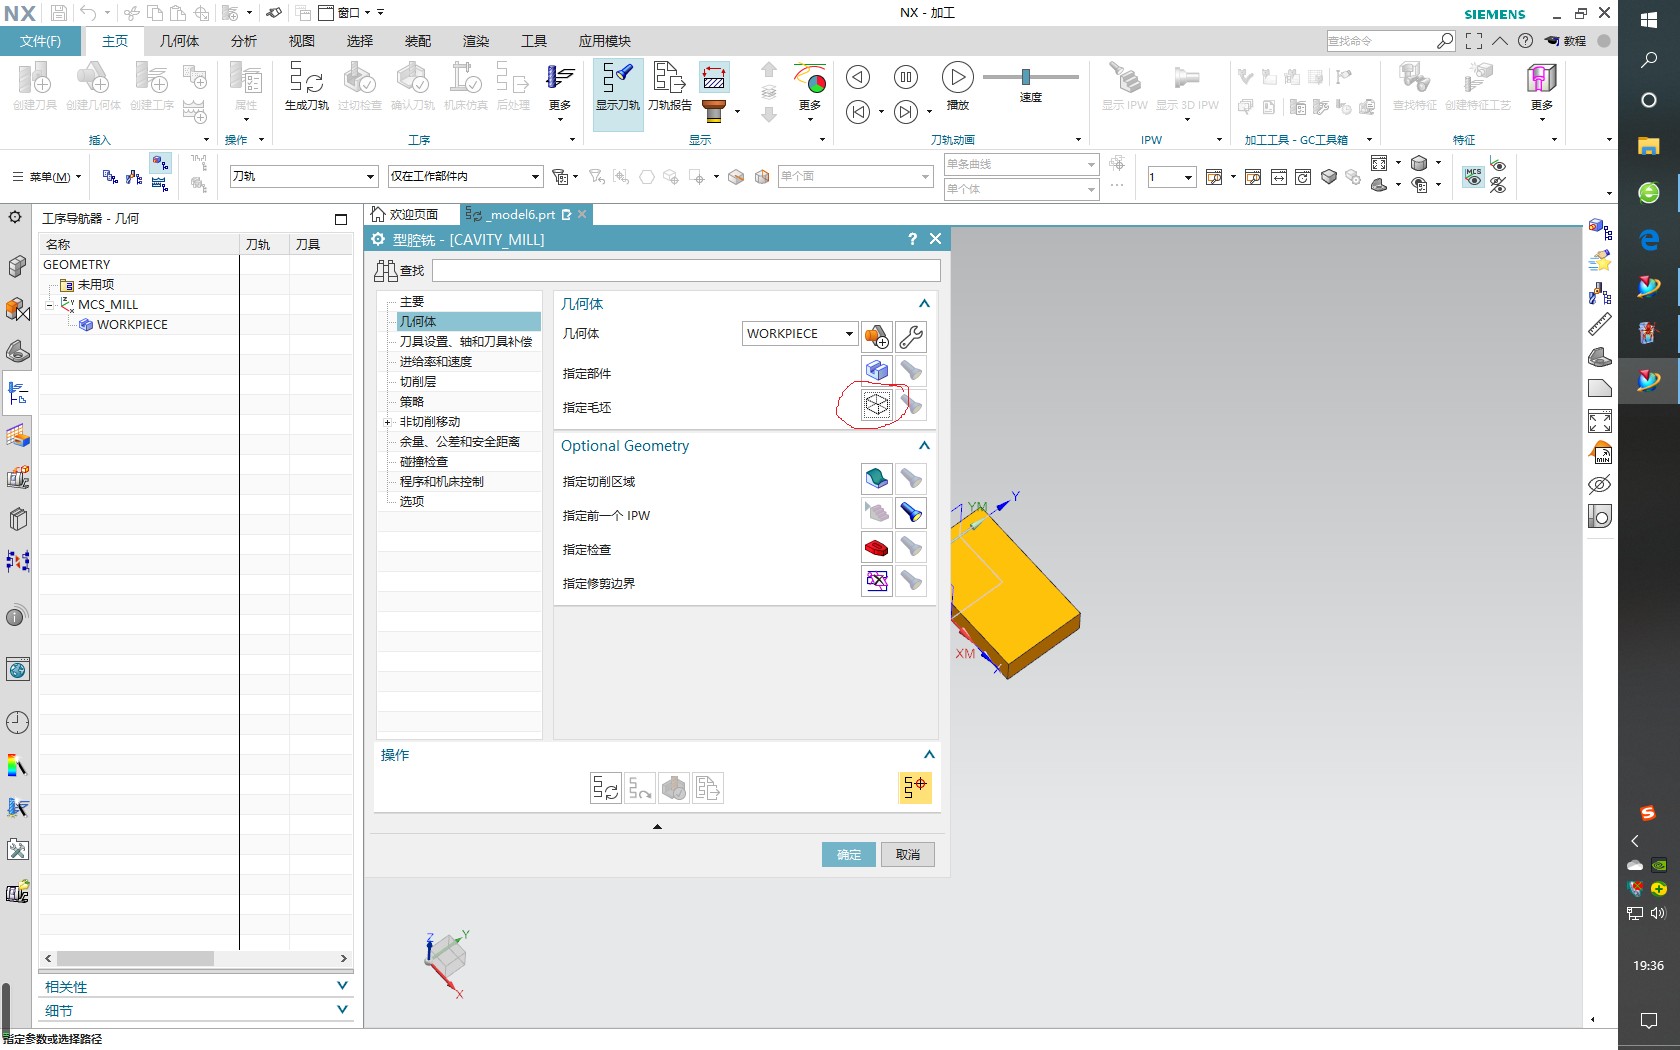Click the 查找 search input field
1680x1050 pixels.
686,270
